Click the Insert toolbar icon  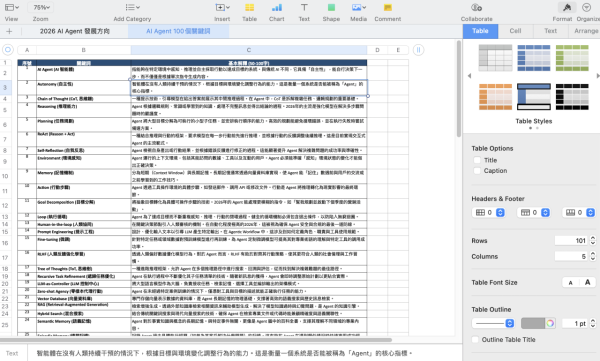(222, 7)
